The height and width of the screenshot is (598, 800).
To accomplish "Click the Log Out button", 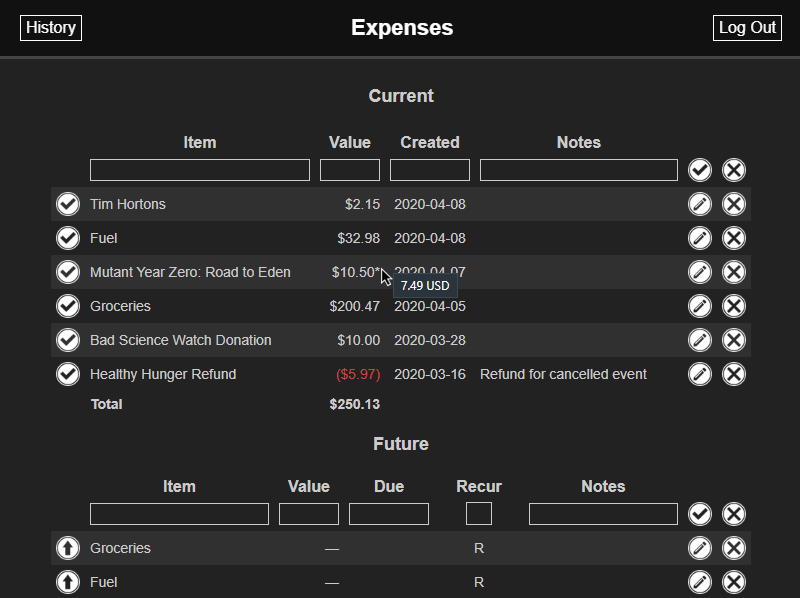I will (x=747, y=28).
